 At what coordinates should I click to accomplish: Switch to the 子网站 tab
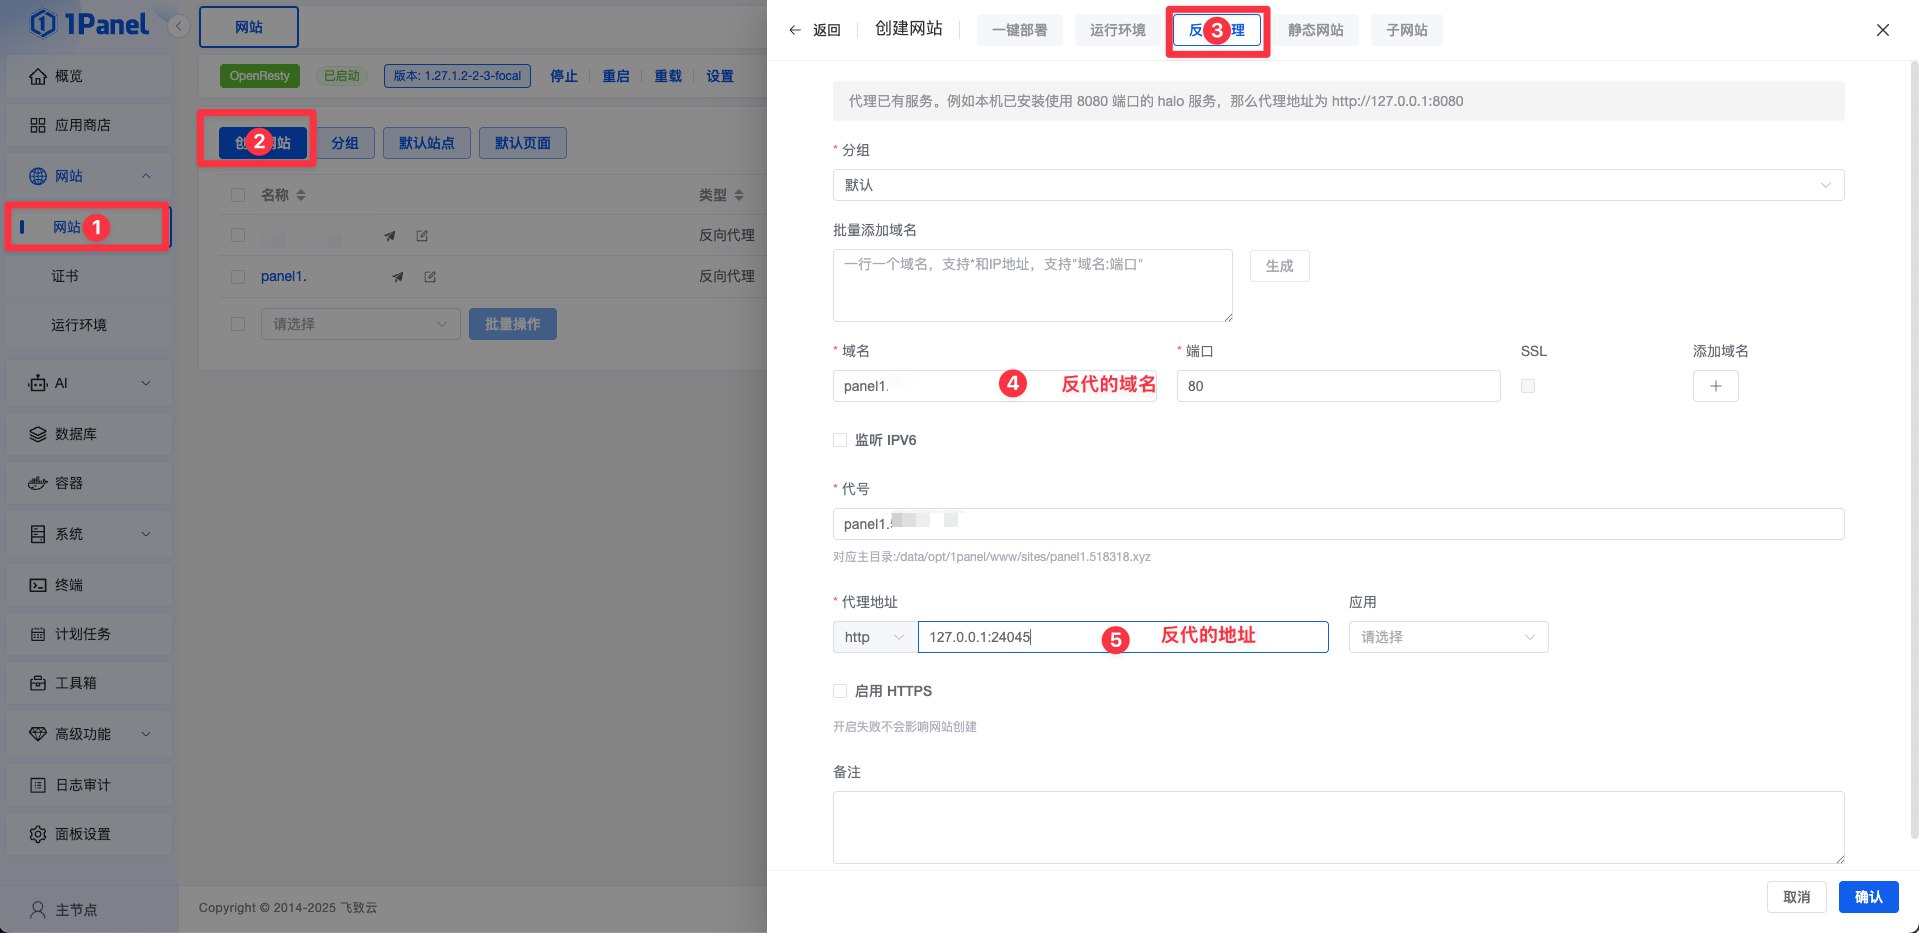tap(1406, 30)
